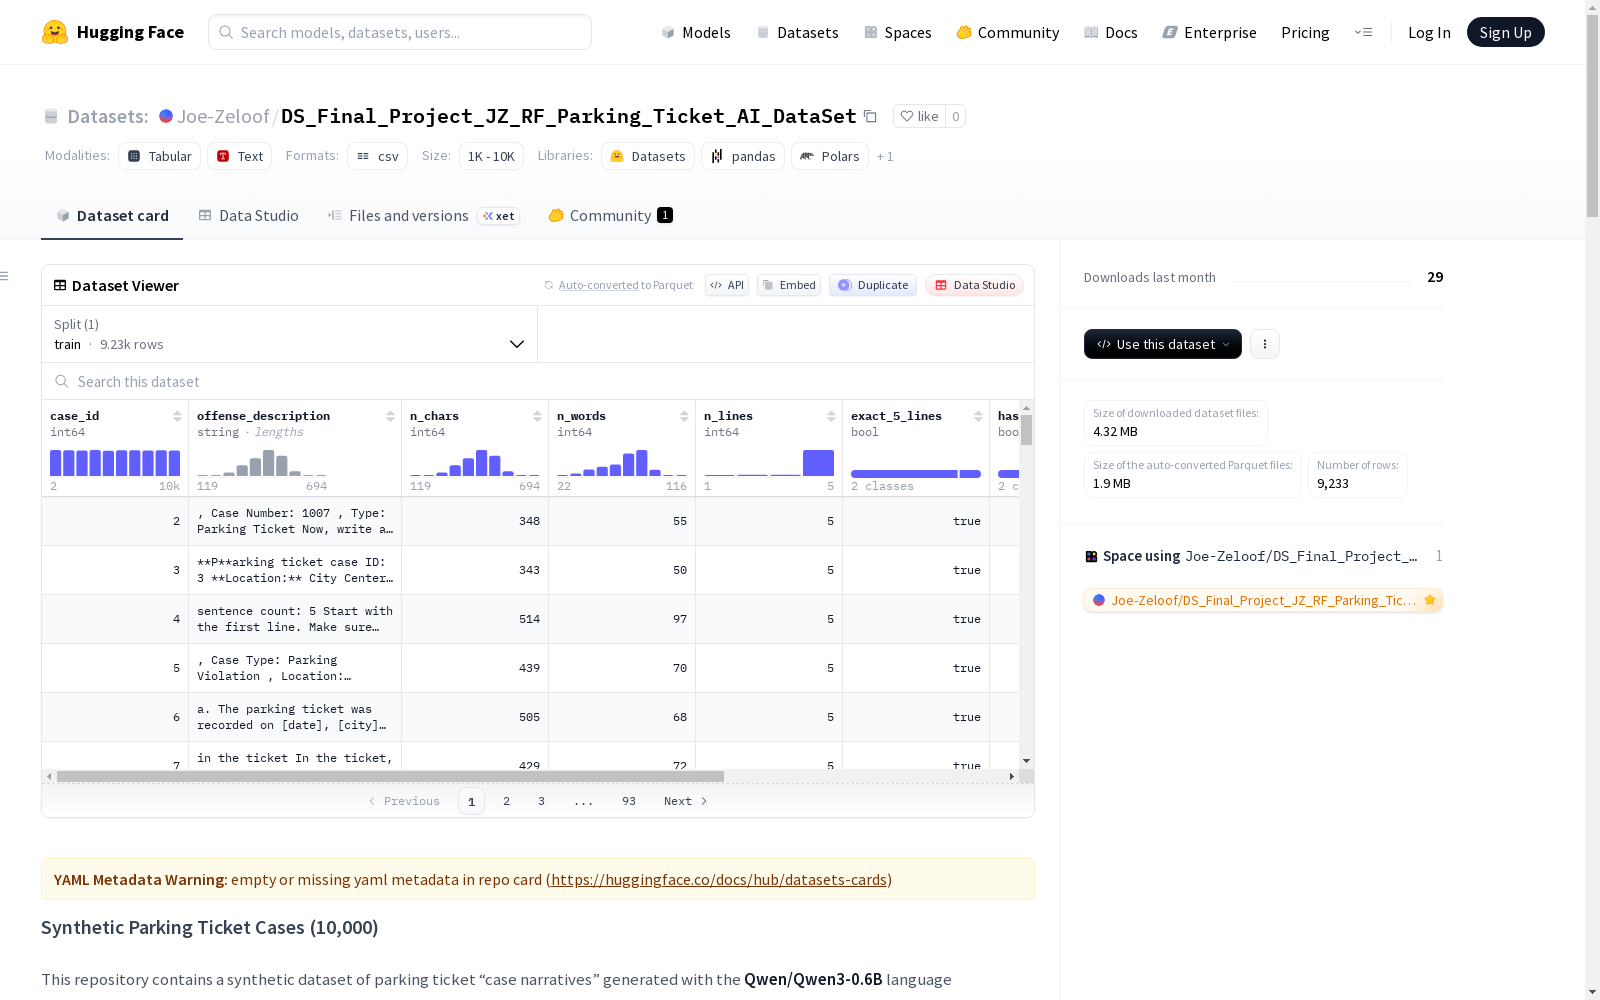Image resolution: width=1600 pixels, height=1000 pixels.
Task: Click the Search this dataset field
Action: coord(538,381)
